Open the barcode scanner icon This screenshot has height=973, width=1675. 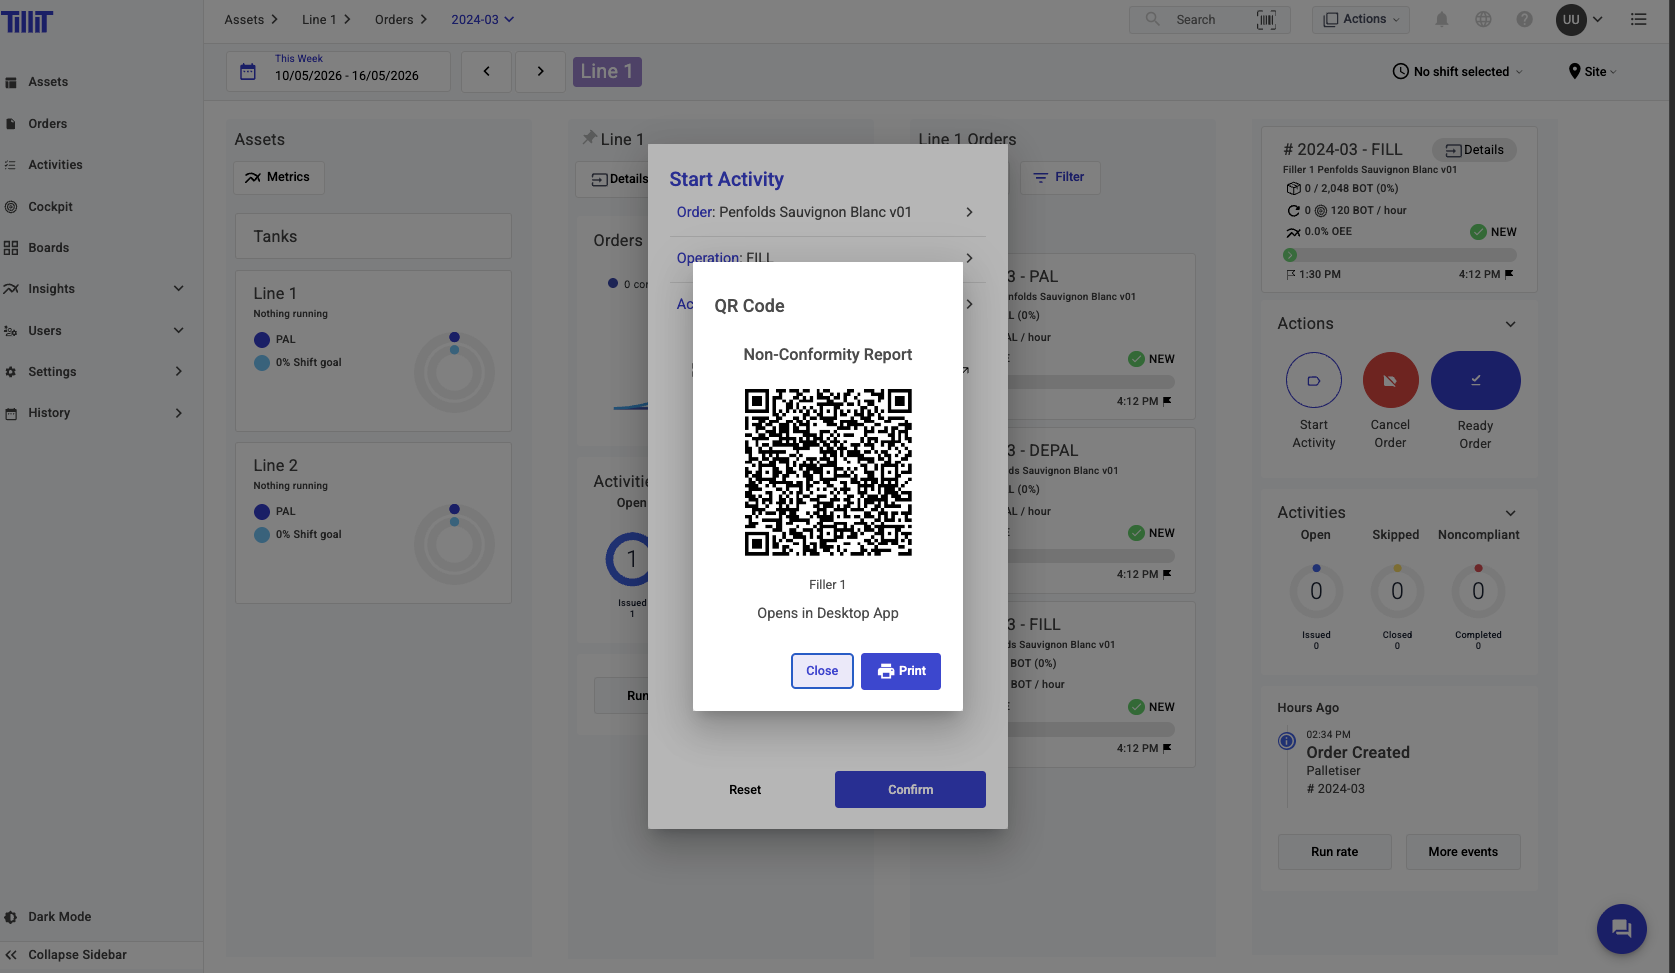click(1266, 20)
